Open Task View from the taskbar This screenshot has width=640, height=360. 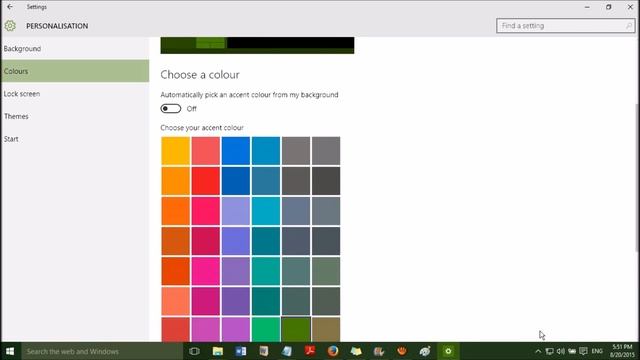(x=195, y=351)
